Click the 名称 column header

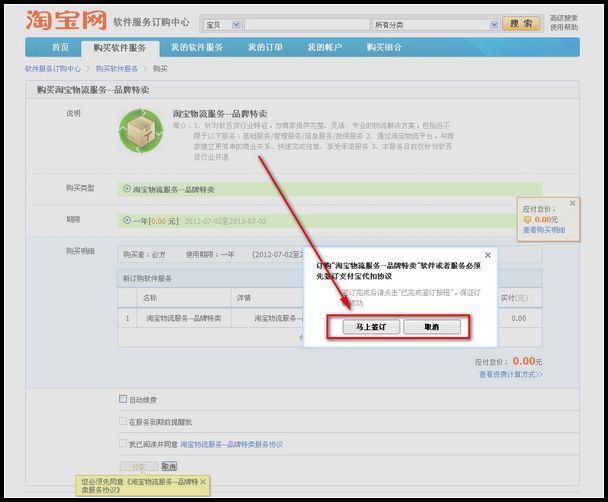click(150, 298)
